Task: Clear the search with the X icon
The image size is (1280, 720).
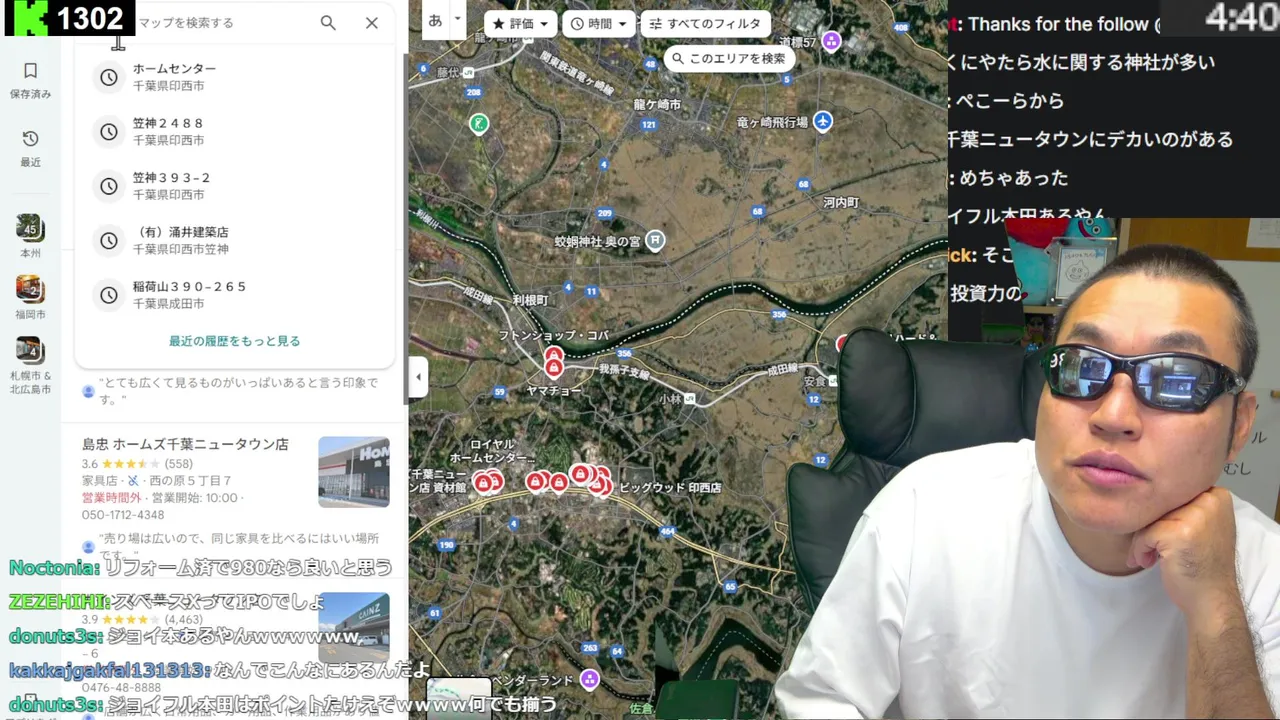Action: point(372,22)
